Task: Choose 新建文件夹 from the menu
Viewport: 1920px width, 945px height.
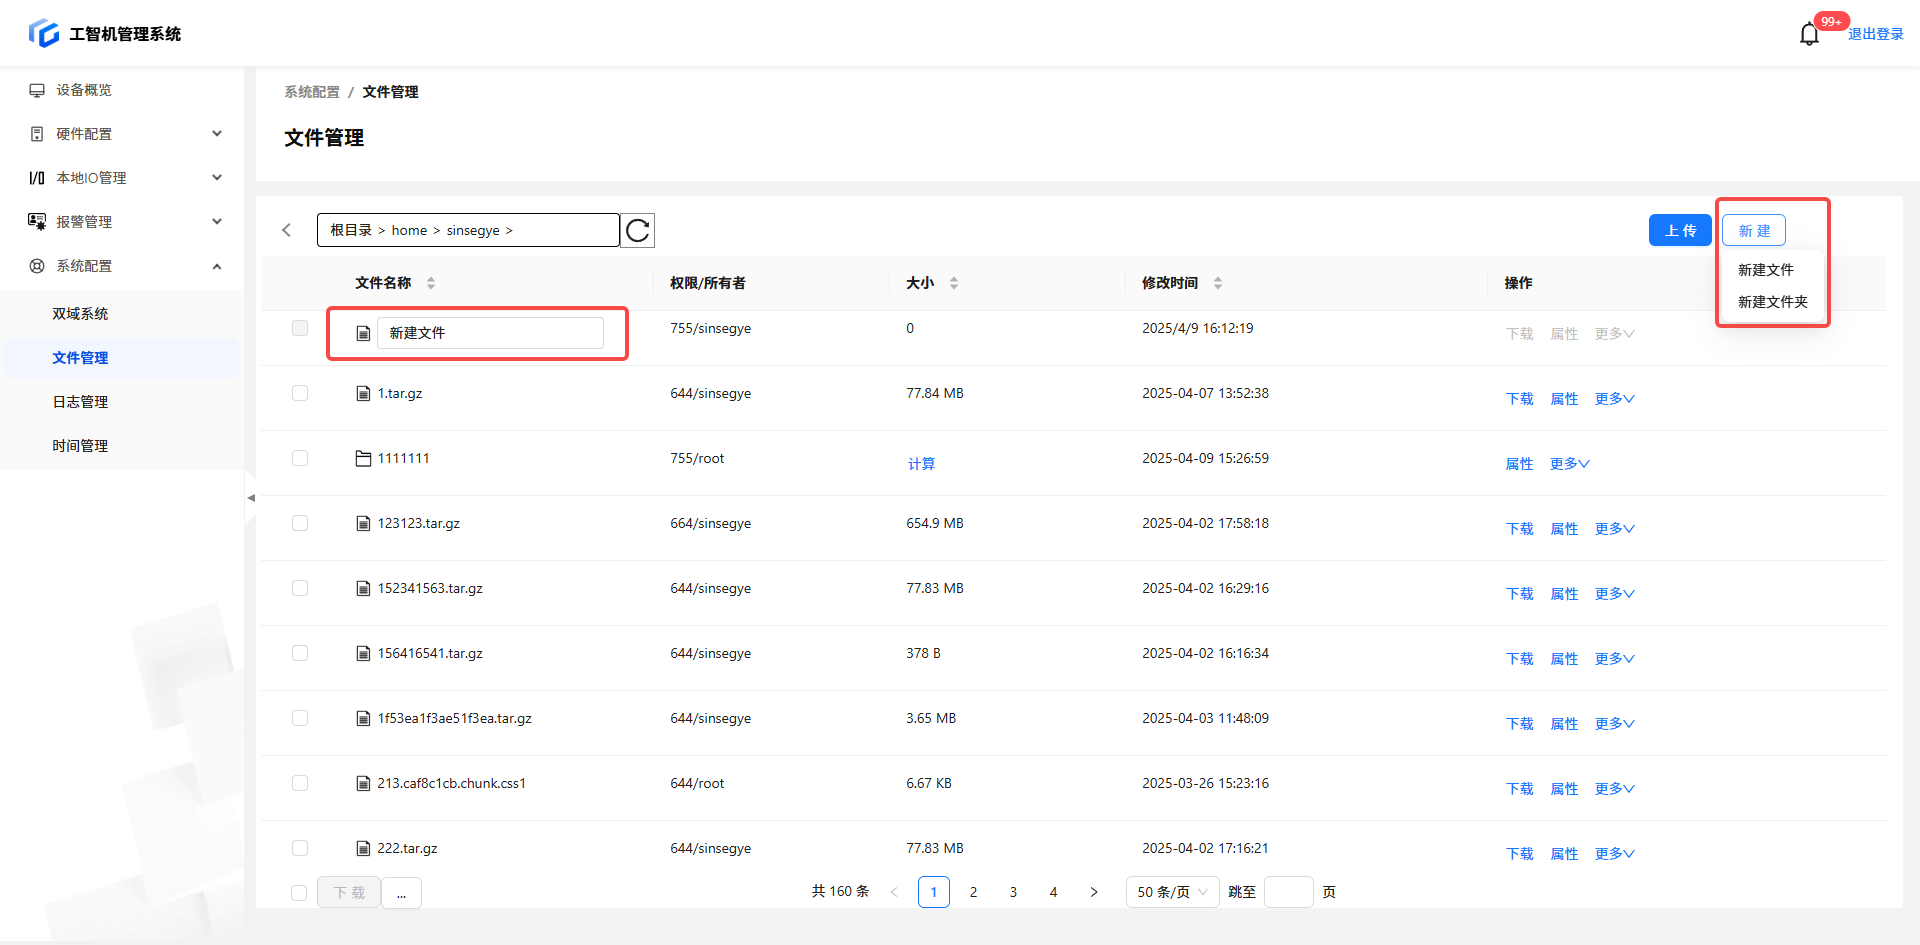Action: coord(1772,302)
